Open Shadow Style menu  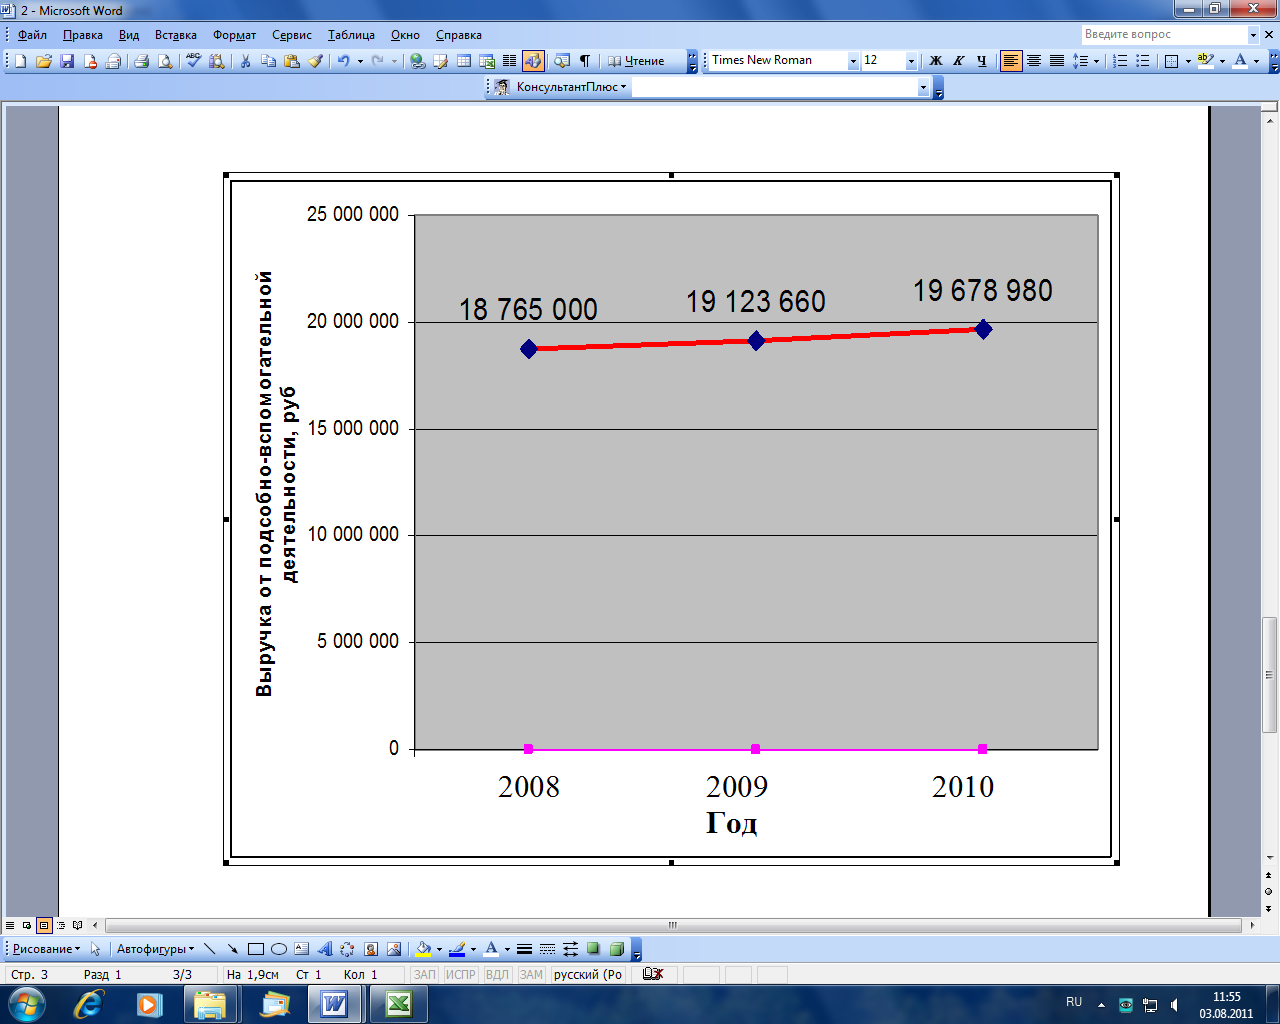(593, 949)
